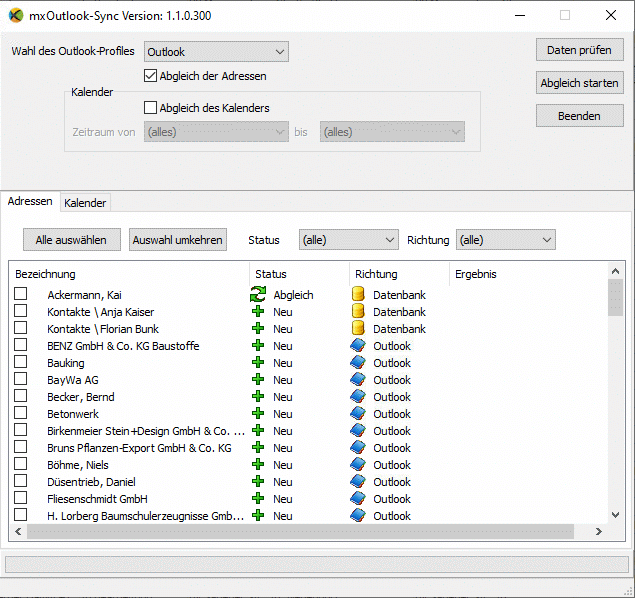Screen dimensions: 635x598
Task: Check the BayWa AG row checkbox
Action: pos(21,379)
